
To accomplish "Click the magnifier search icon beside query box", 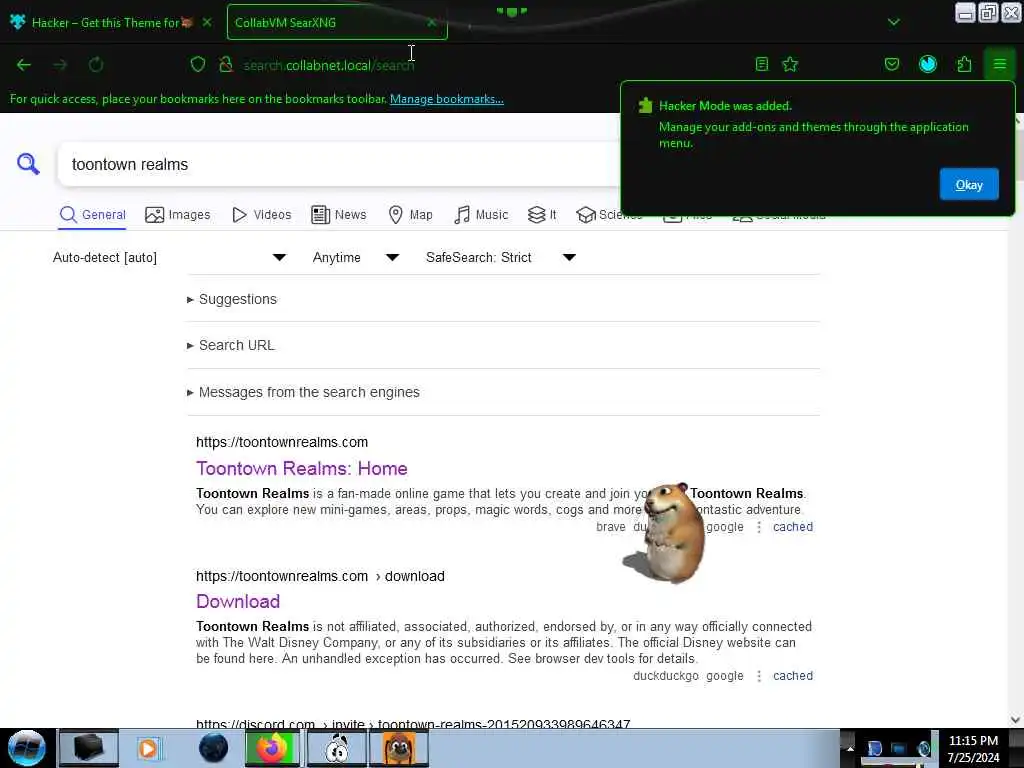I will click(x=28, y=164).
